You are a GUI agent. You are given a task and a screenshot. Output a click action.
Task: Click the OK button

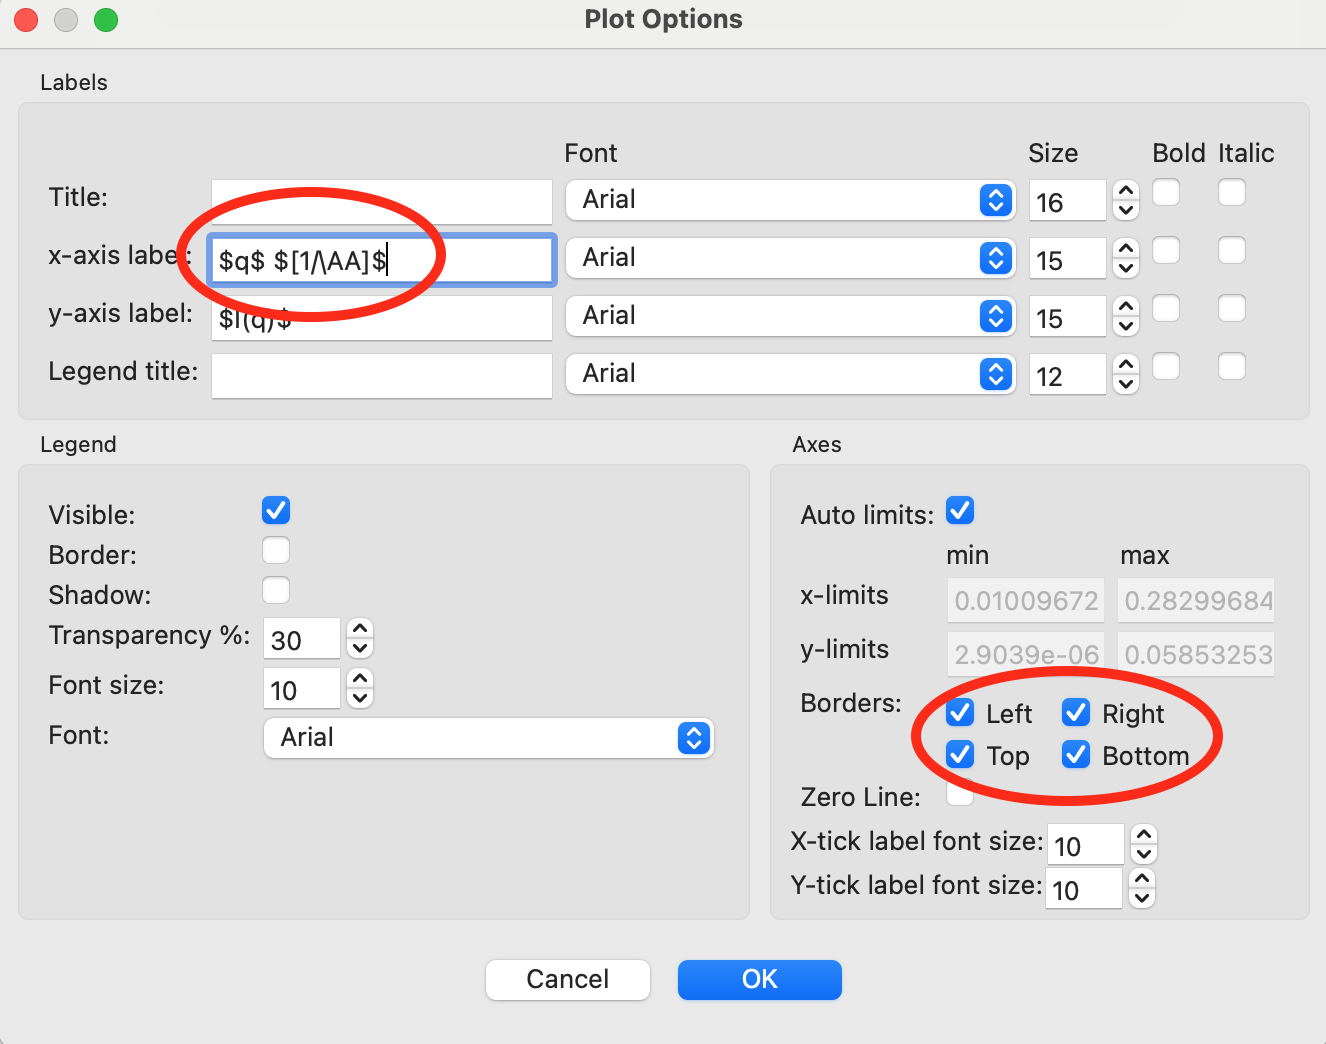click(x=759, y=979)
